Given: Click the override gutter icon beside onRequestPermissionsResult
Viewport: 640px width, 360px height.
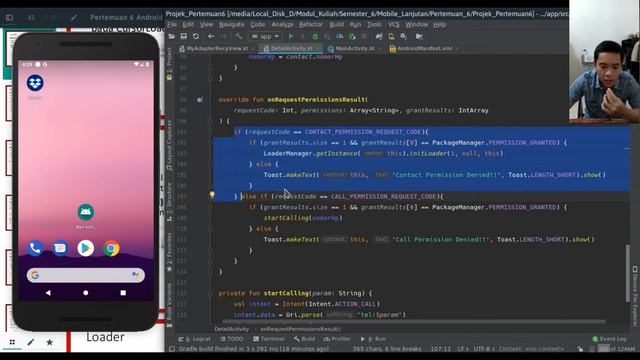Looking at the screenshot, I should 200,100.
